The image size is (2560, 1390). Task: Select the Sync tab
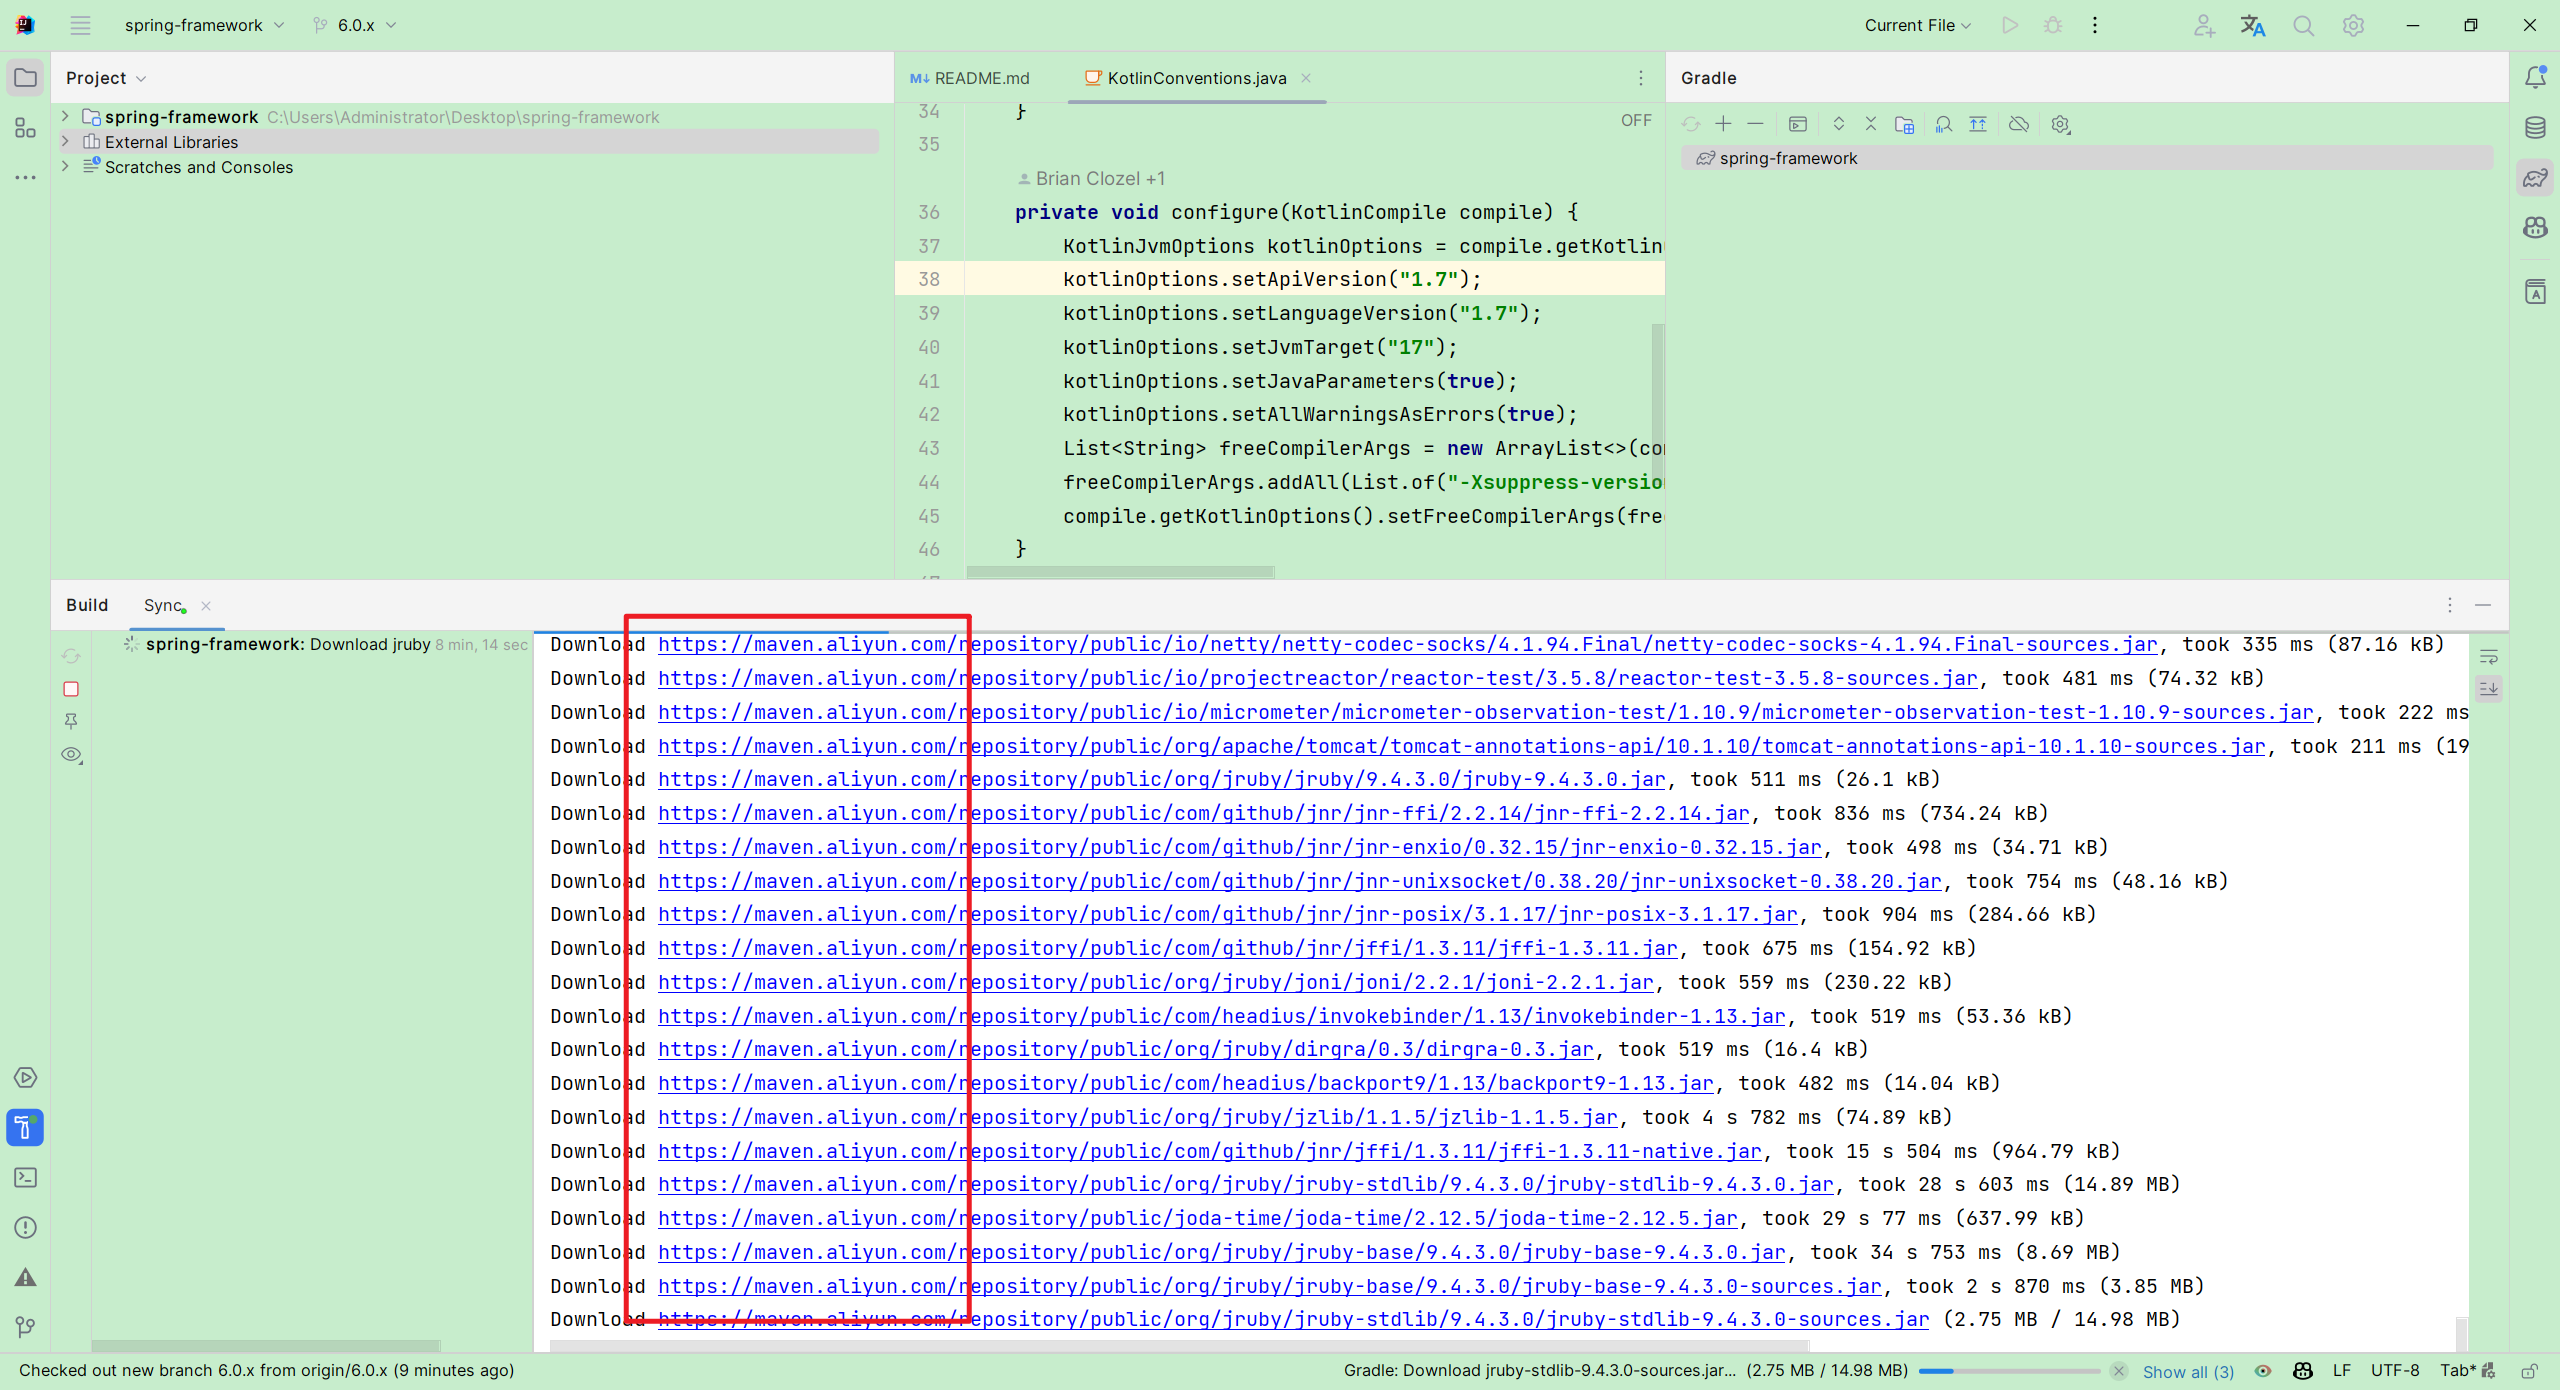[x=163, y=605]
